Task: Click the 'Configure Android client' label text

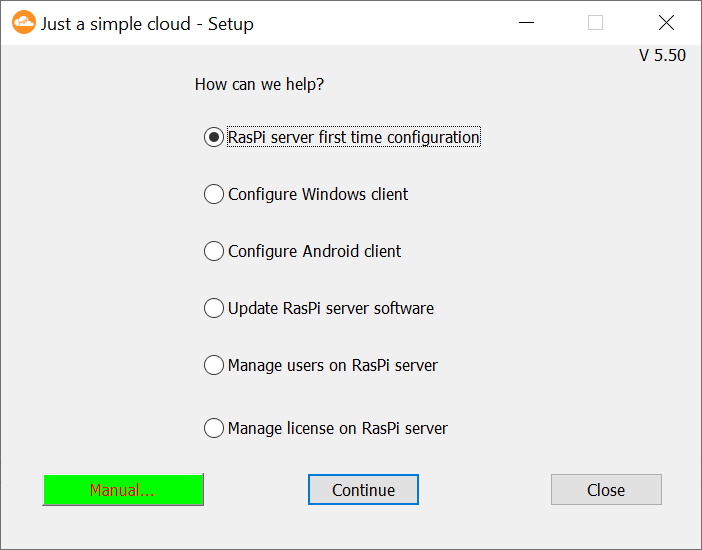Action: point(314,252)
